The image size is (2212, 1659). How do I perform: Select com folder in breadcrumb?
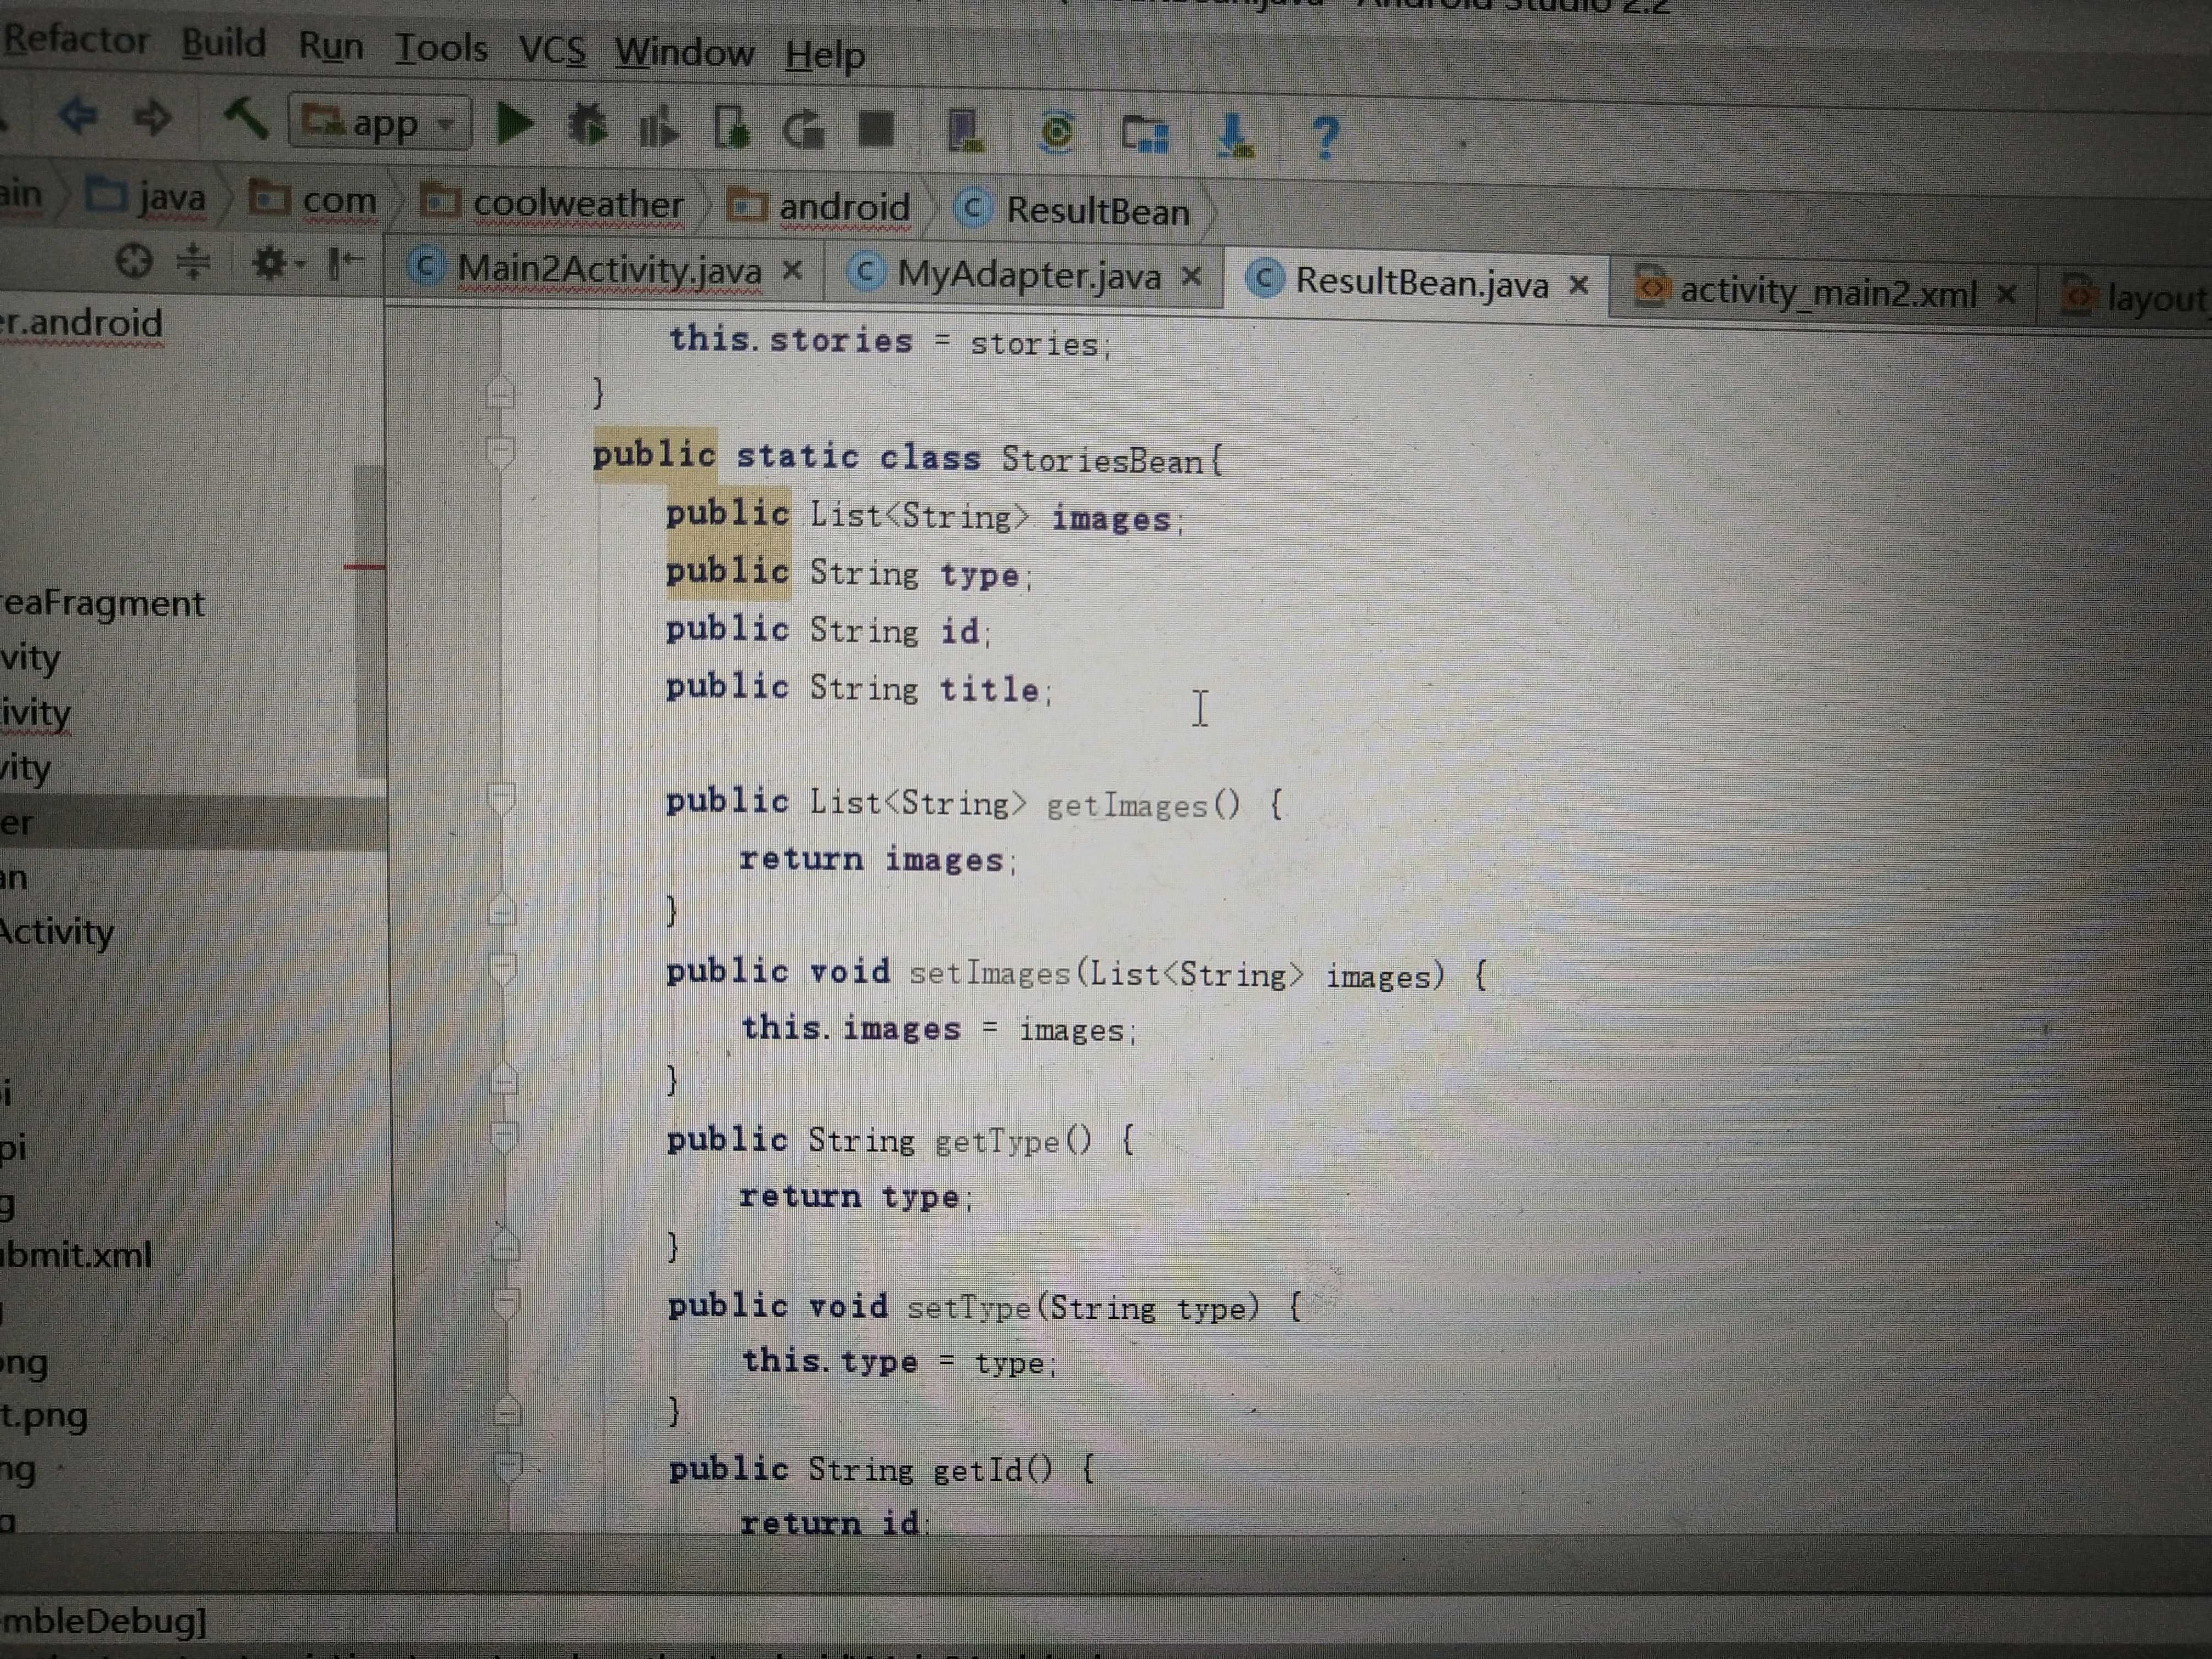tap(313, 200)
